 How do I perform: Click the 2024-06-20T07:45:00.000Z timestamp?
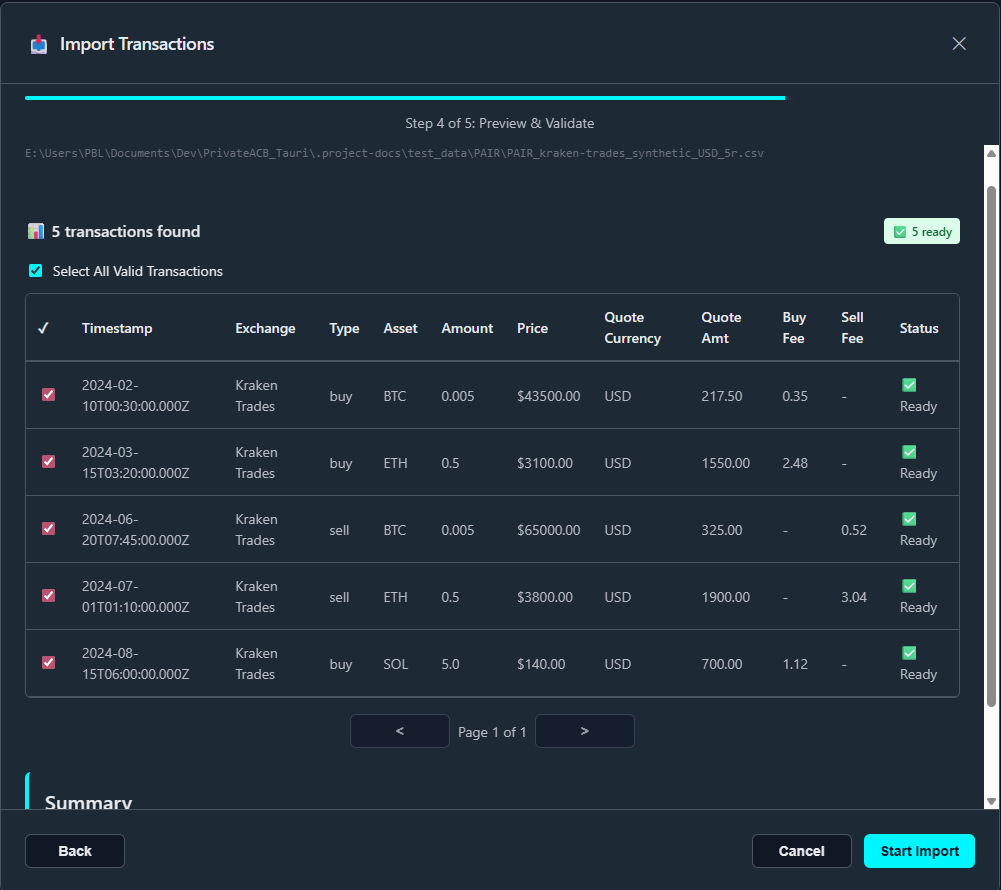pos(135,530)
